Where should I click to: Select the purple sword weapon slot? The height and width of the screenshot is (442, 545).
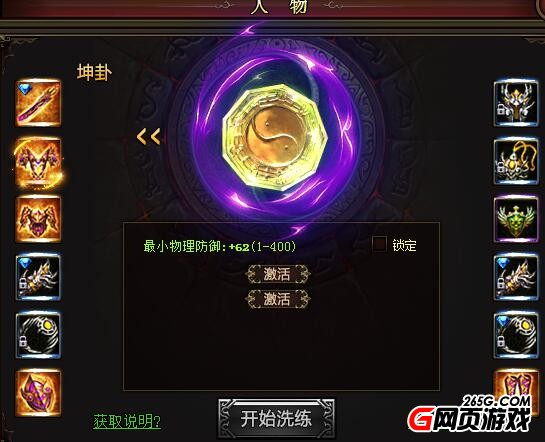(x=38, y=103)
